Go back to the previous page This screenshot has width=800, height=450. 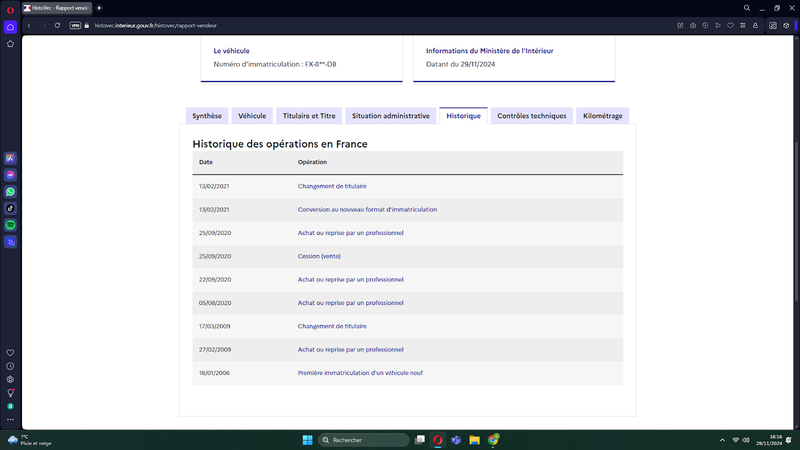(29, 26)
